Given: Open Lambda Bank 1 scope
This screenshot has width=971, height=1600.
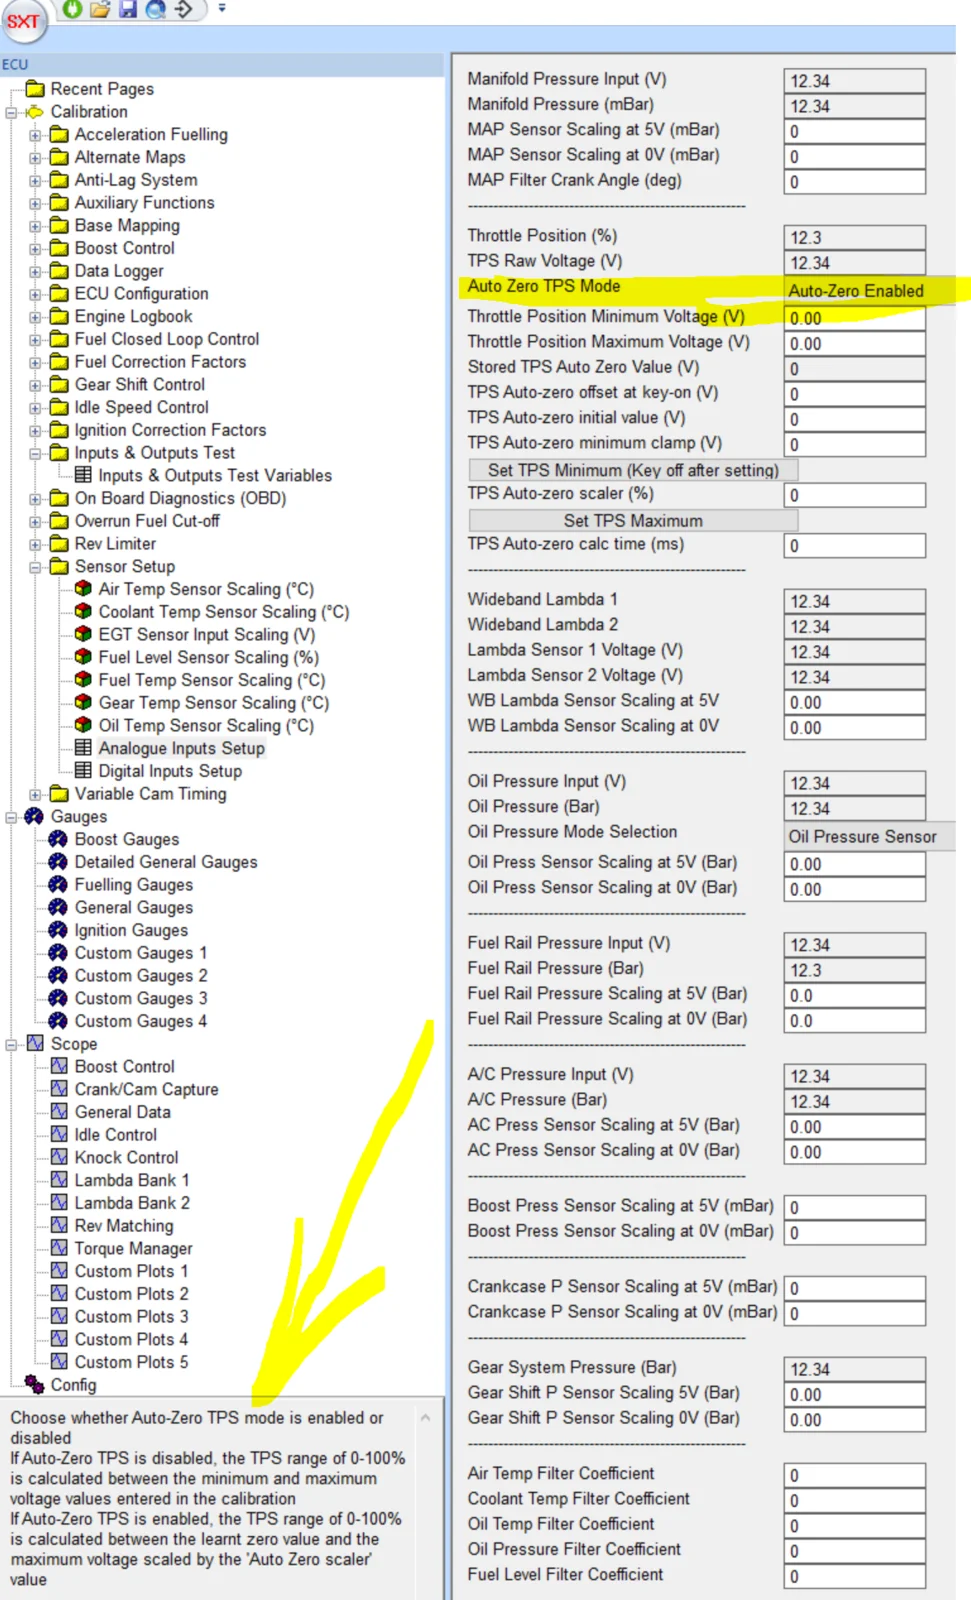Looking at the screenshot, I should pyautogui.click(x=132, y=1180).
